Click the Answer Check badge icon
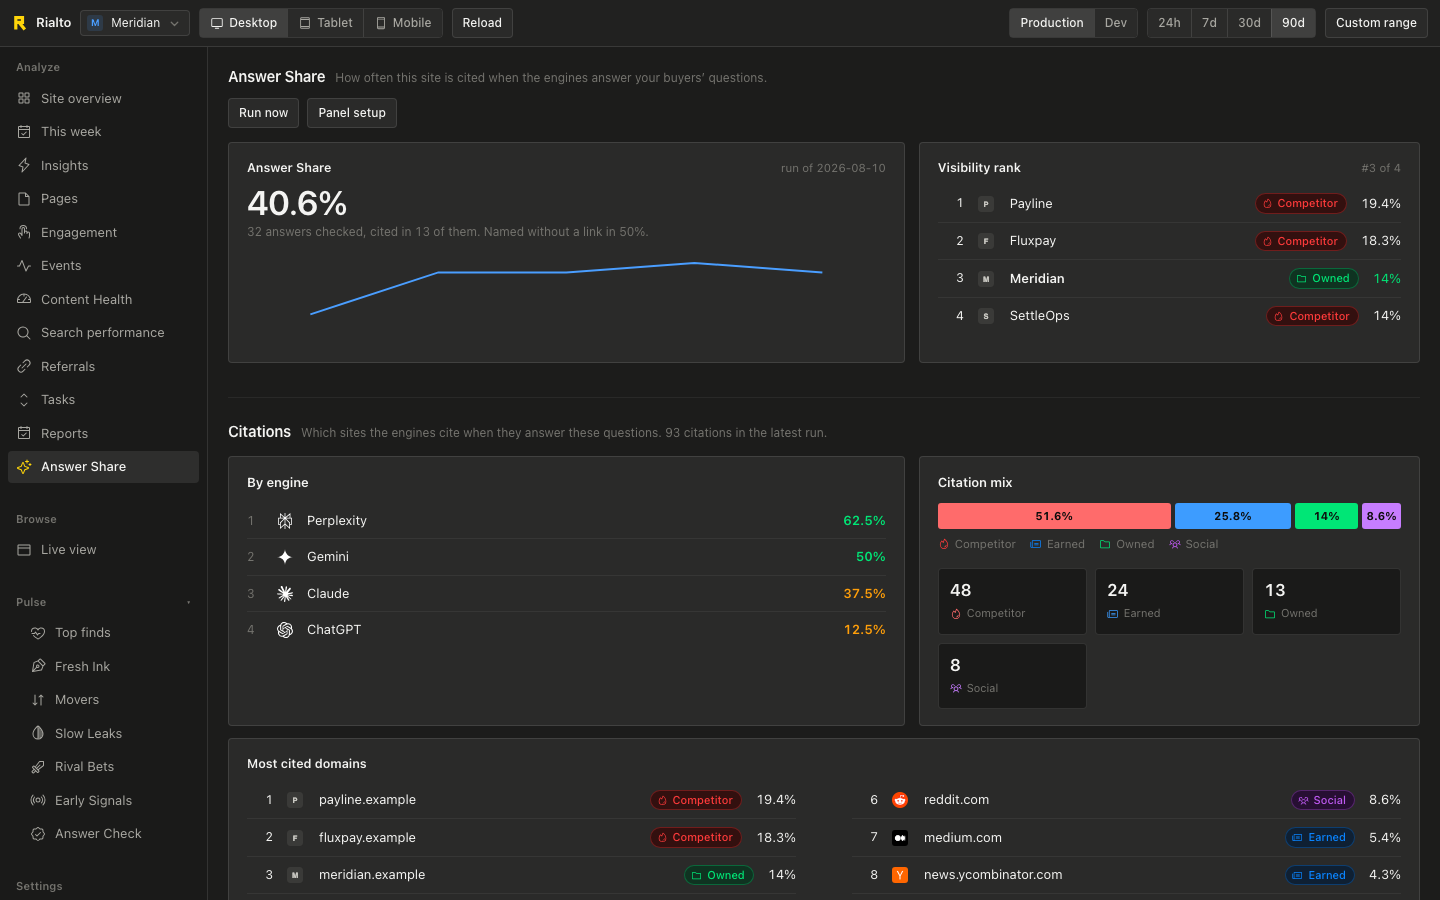The width and height of the screenshot is (1440, 900). coord(38,834)
